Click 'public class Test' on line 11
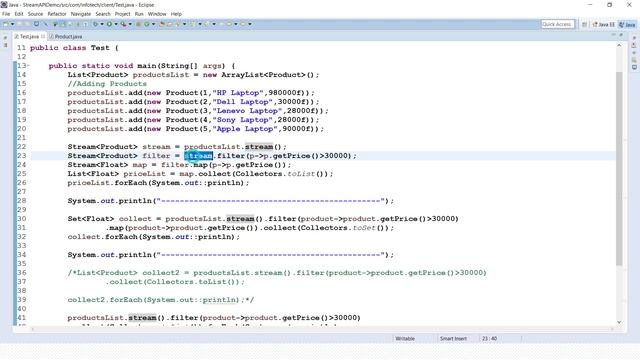640x360 pixels. coord(70,48)
